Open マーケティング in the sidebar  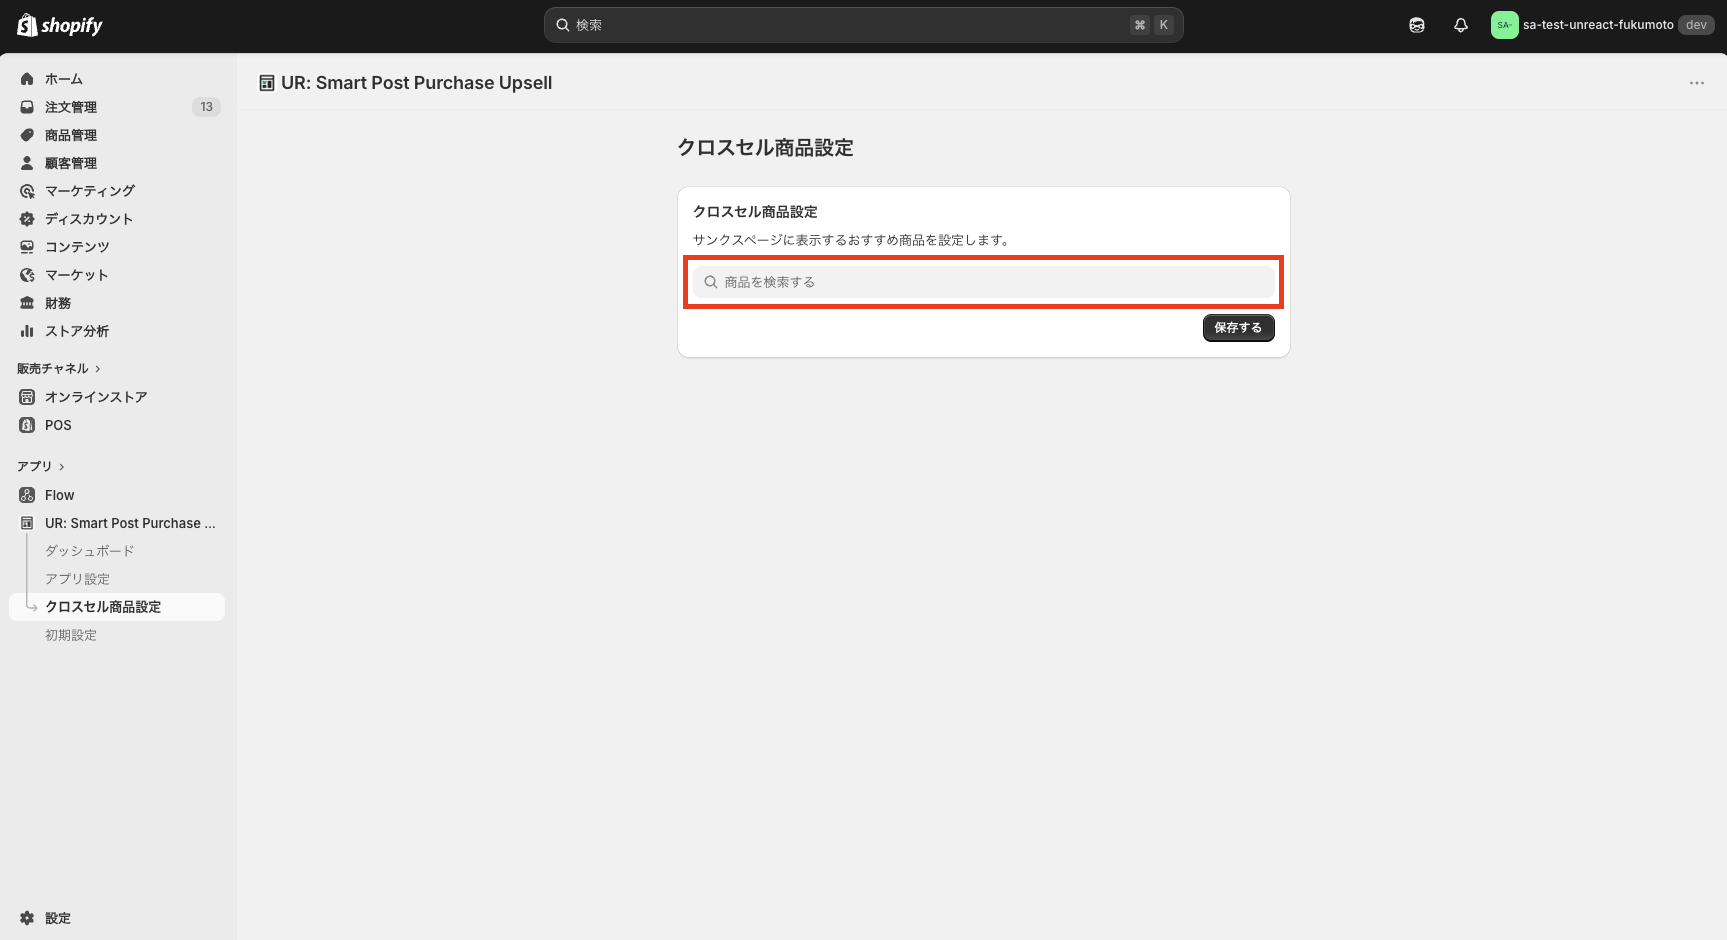click(117, 191)
